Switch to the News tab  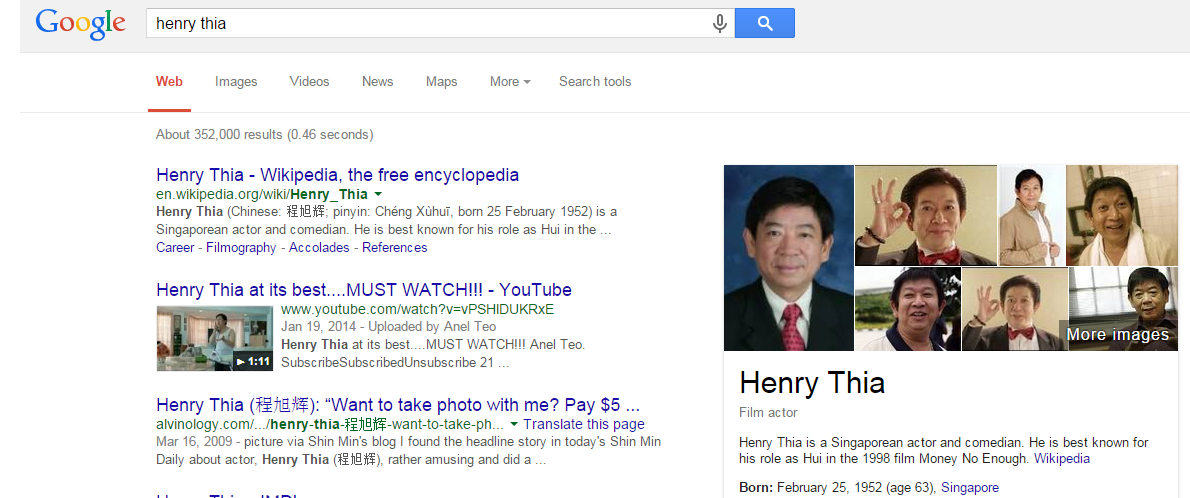[378, 81]
